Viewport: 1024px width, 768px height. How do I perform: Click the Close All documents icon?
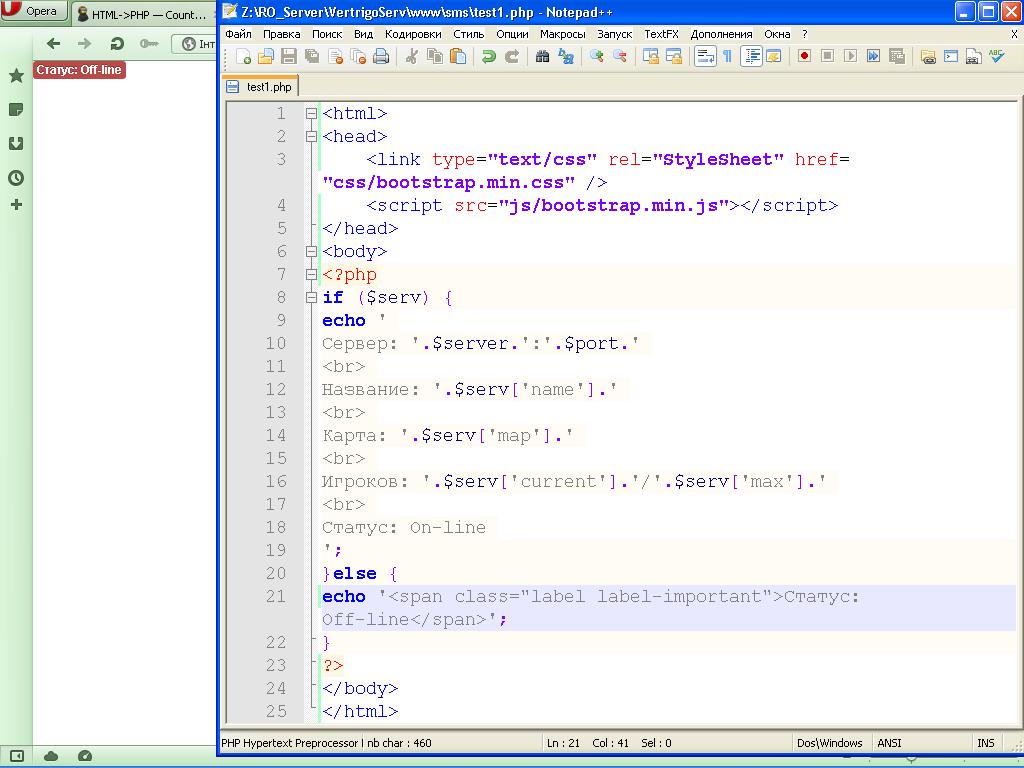pyautogui.click(x=359, y=57)
